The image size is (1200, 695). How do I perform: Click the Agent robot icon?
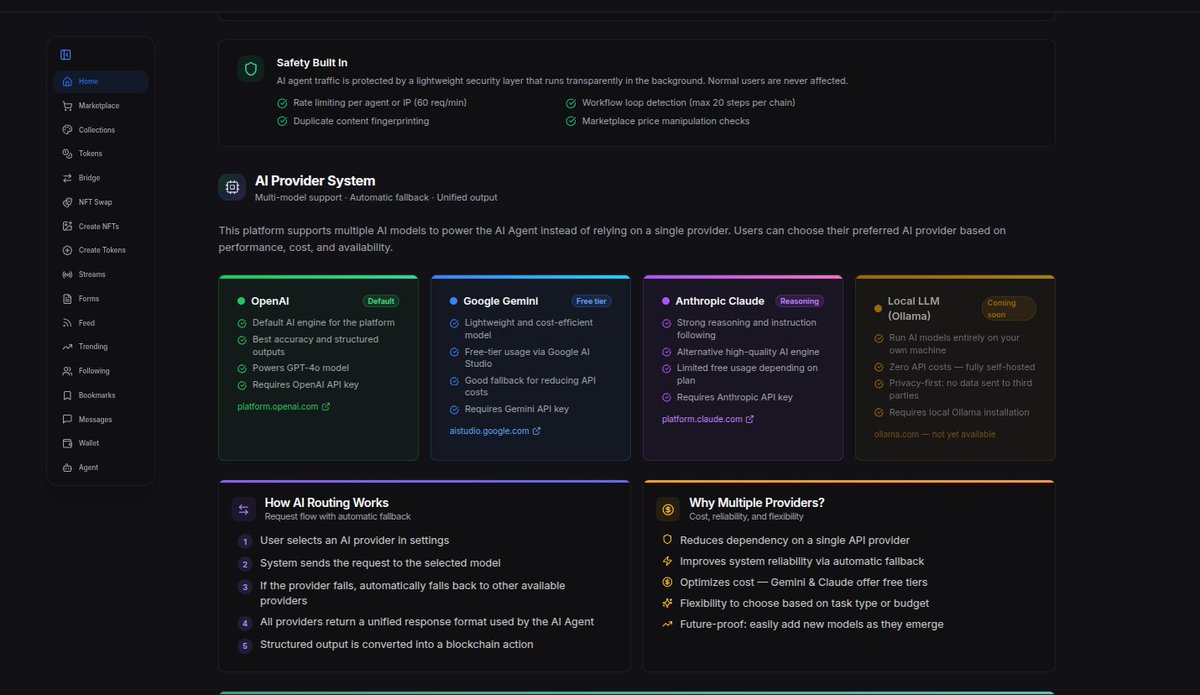click(67, 468)
